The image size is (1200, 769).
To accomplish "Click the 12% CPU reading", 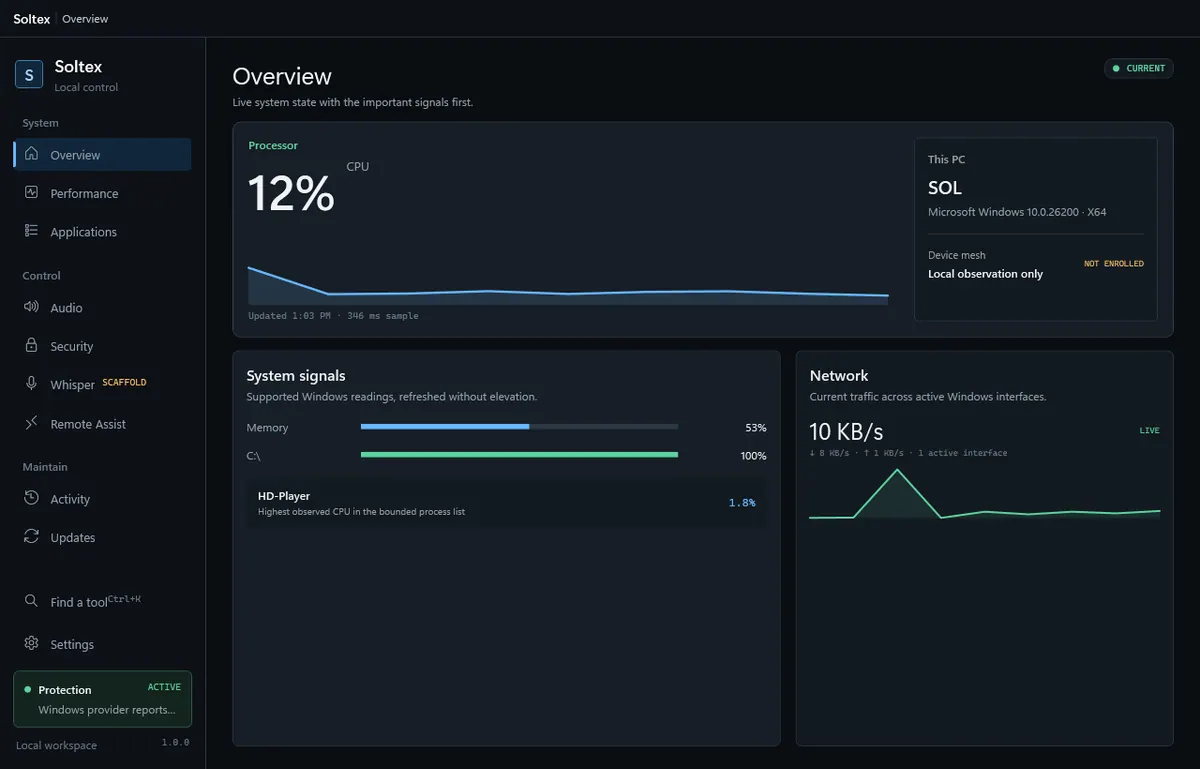I will click(x=291, y=193).
